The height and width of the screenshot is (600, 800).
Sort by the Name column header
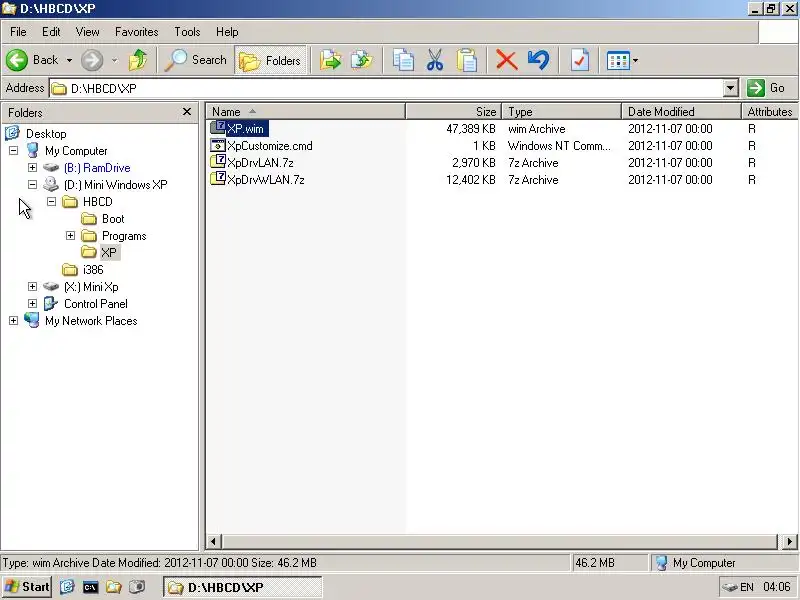coord(306,111)
